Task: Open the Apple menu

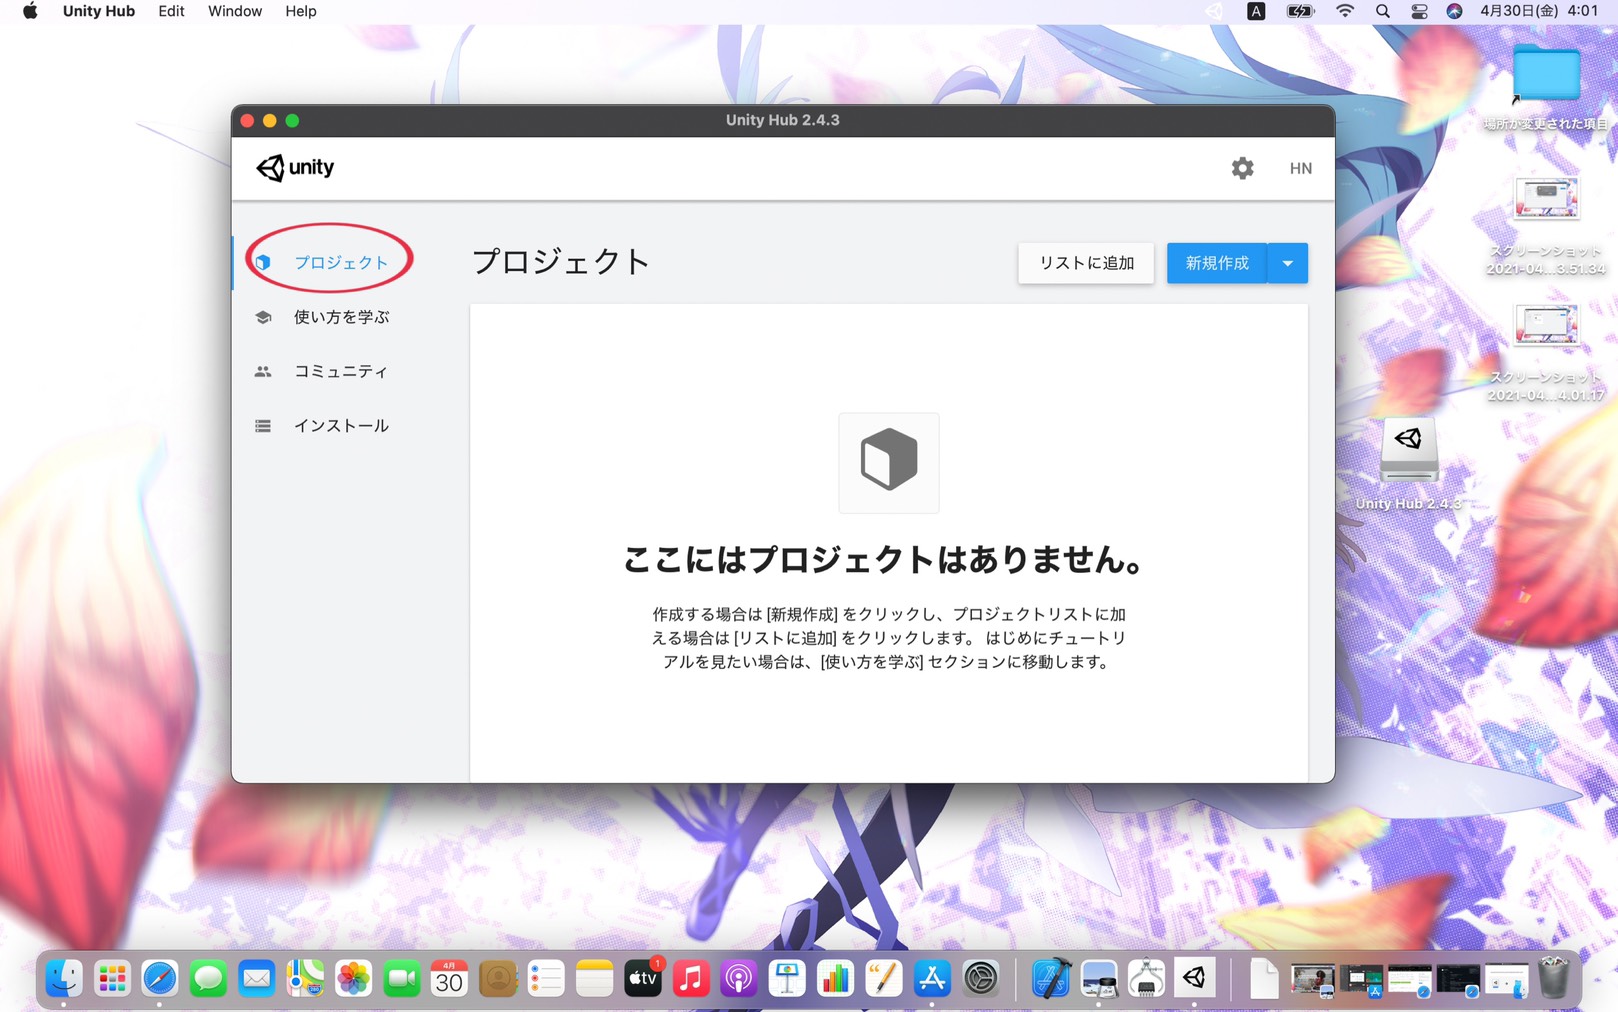Action: (30, 11)
